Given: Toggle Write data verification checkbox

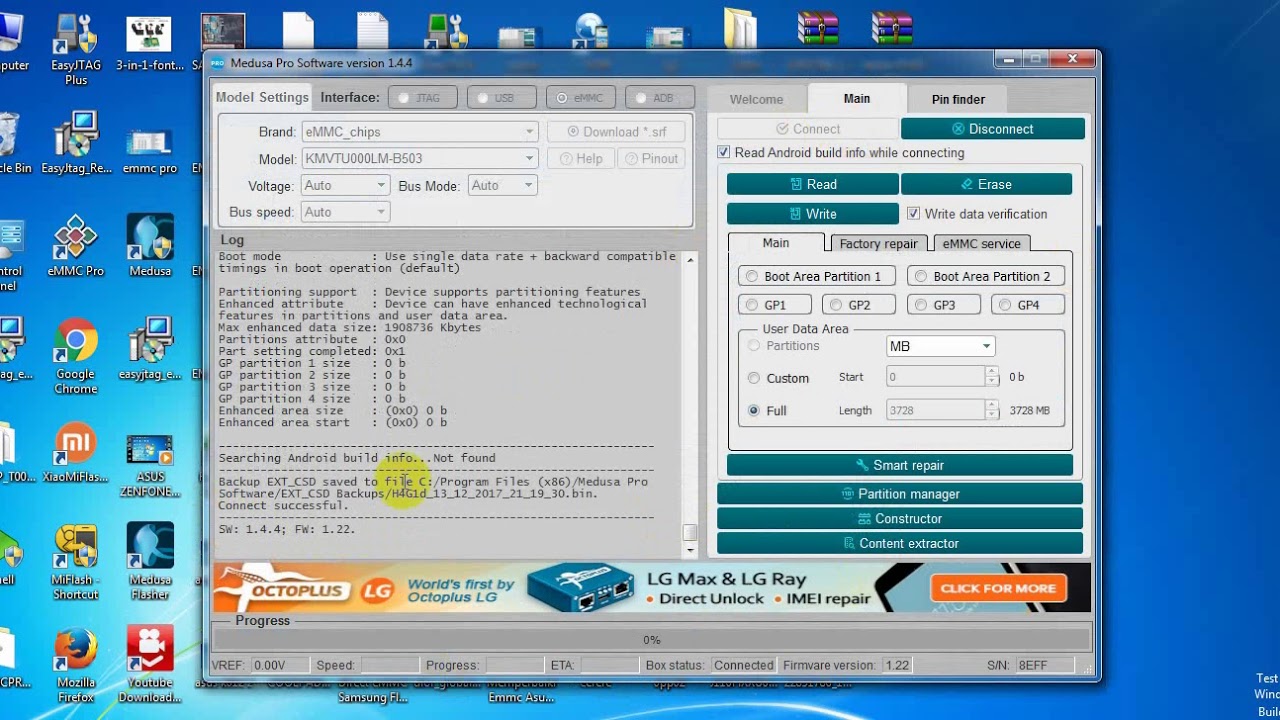Looking at the screenshot, I should point(913,214).
